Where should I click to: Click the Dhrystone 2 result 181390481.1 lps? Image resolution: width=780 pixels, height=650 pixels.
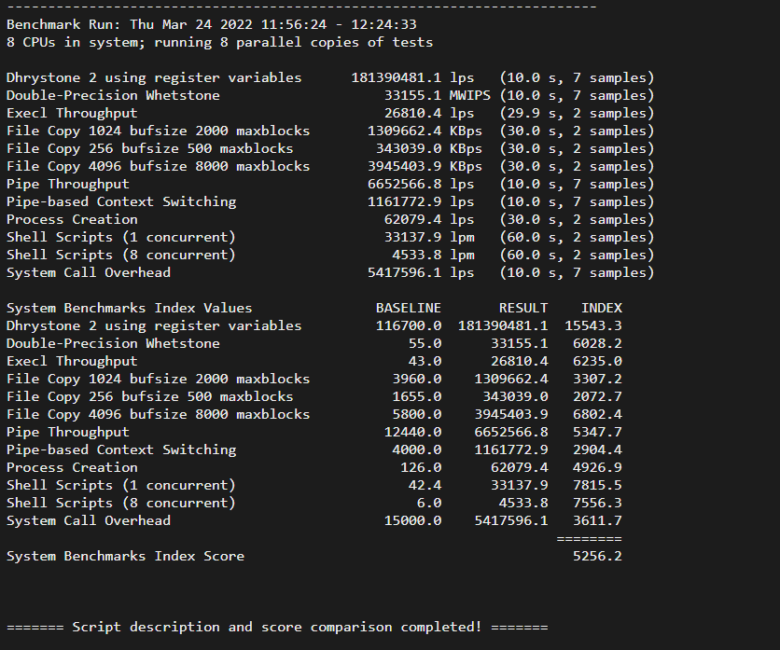tap(412, 77)
